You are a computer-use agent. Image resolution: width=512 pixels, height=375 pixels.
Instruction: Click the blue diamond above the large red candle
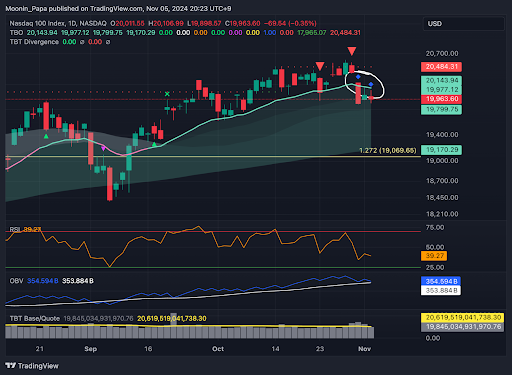(x=358, y=77)
